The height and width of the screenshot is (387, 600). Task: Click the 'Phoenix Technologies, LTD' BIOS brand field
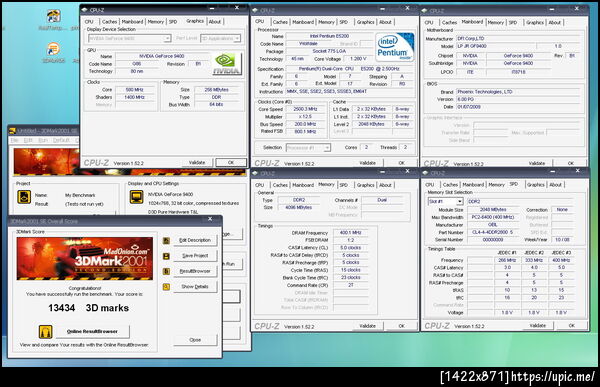(x=518, y=92)
